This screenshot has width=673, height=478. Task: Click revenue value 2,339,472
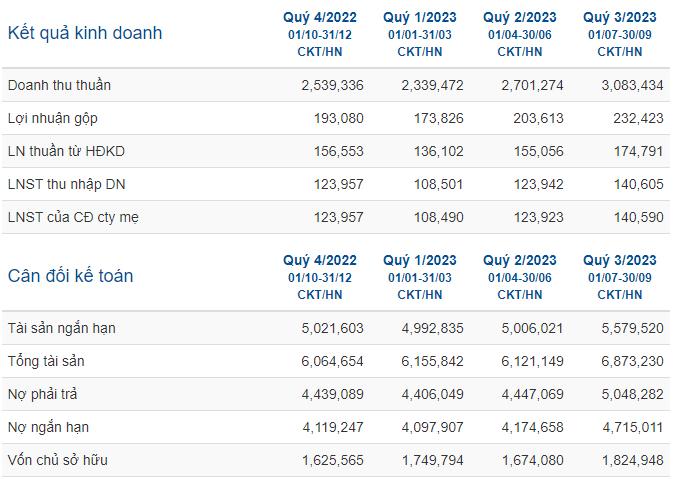click(x=432, y=85)
